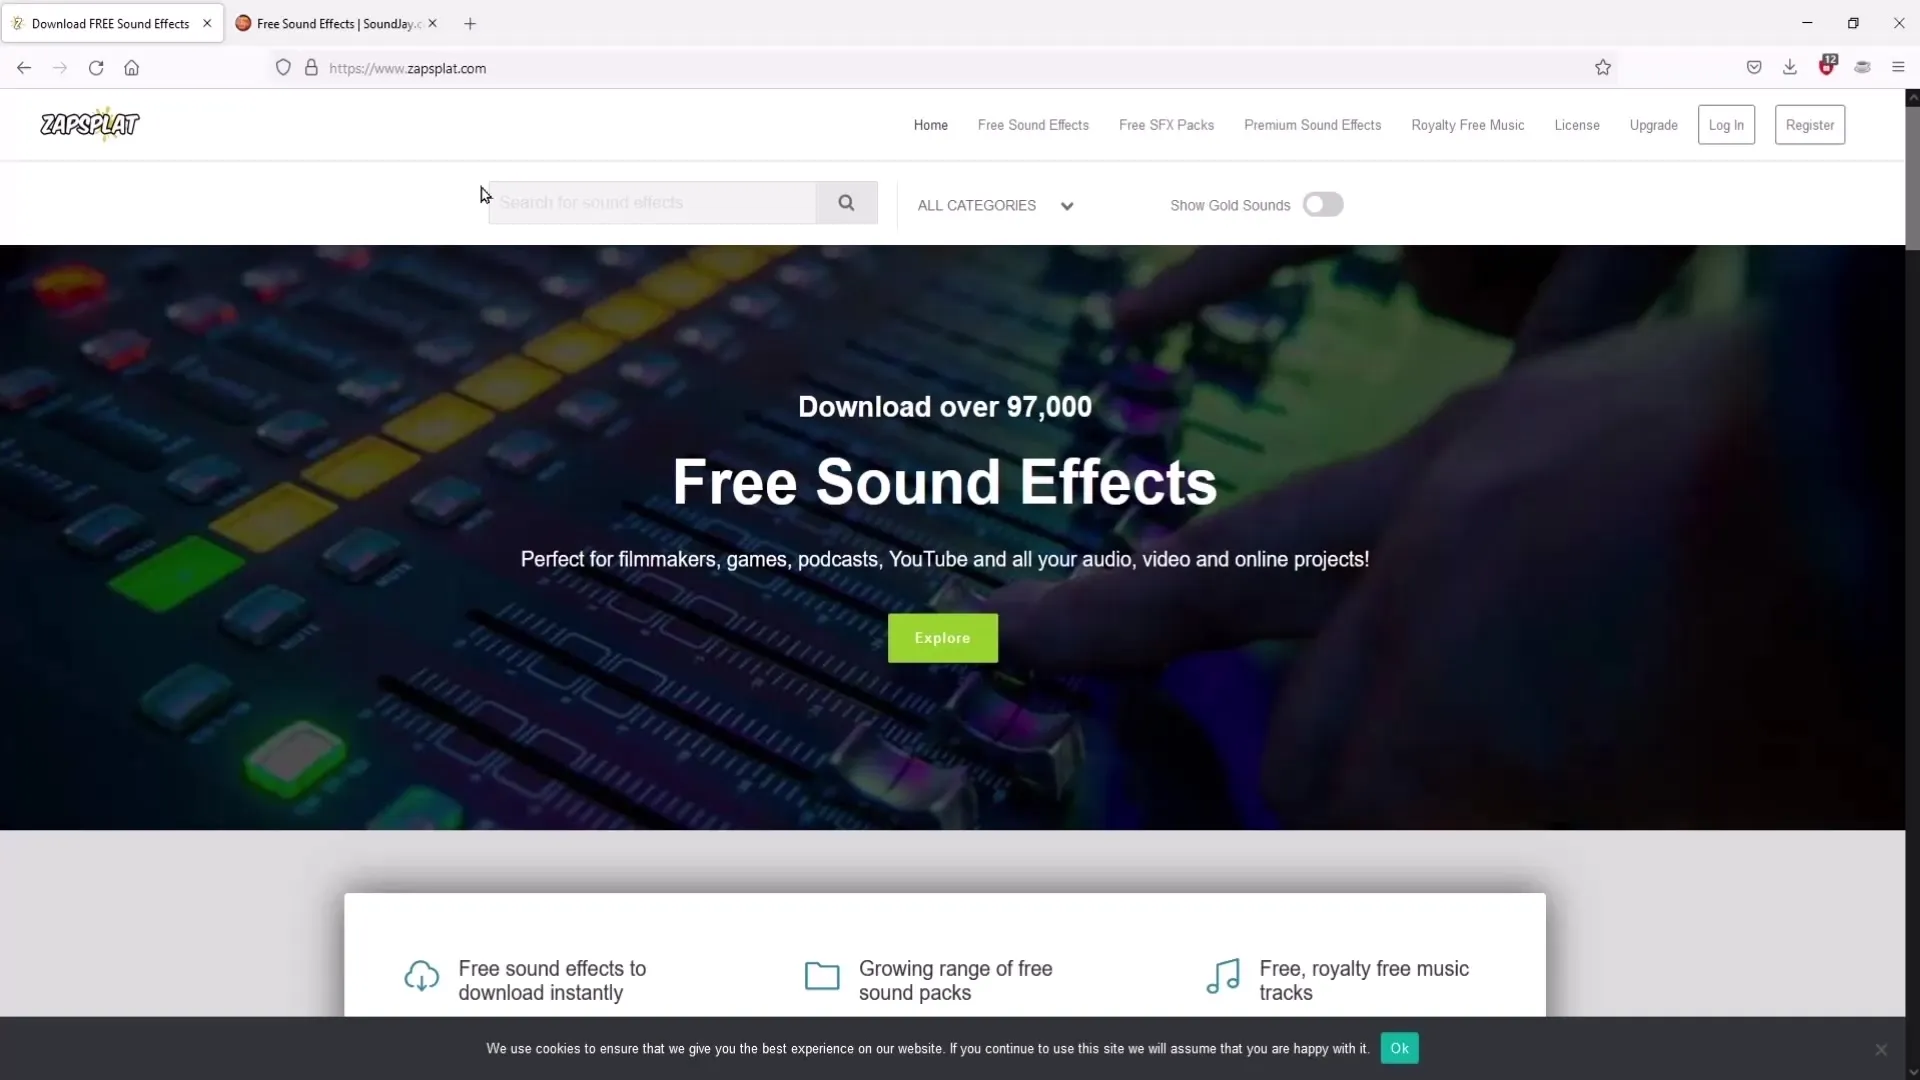
Task: Click the music note feature icon
Action: [x=1223, y=977]
